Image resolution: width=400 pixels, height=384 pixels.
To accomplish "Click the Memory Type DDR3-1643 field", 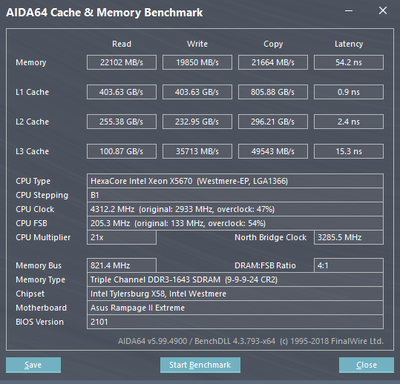I will (235, 280).
